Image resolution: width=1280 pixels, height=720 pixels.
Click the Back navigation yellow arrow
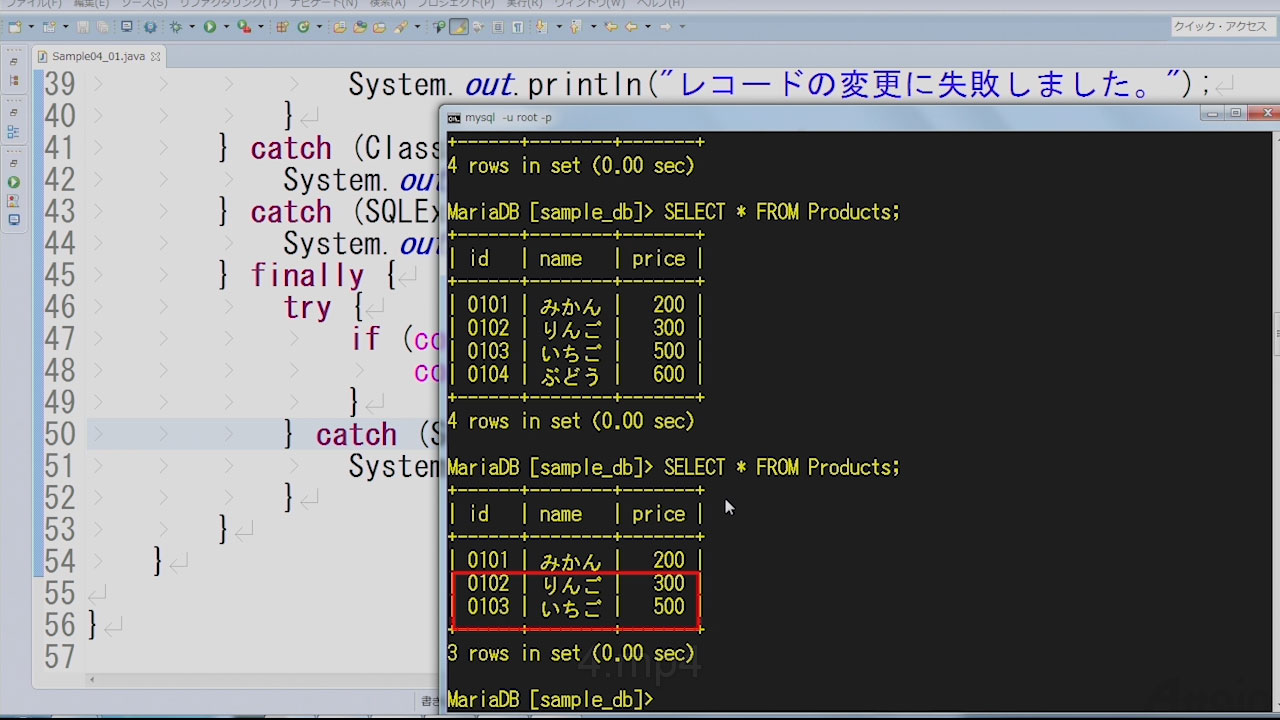[x=631, y=27]
